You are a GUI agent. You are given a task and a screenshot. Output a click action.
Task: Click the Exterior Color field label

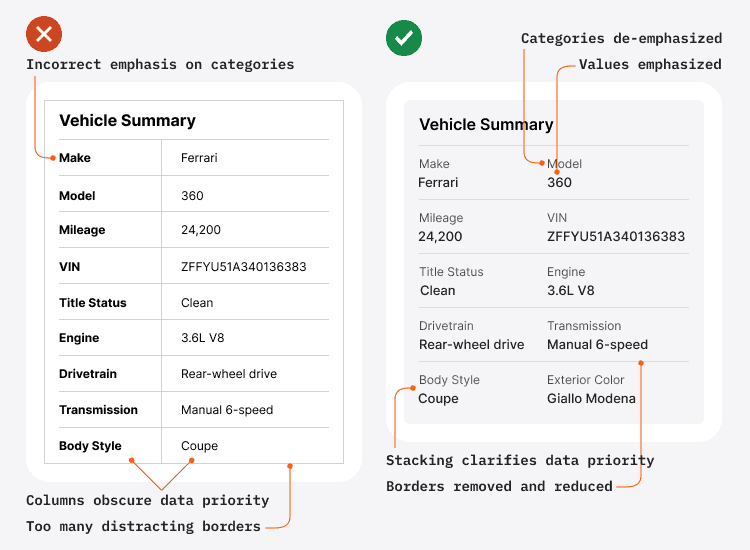pos(585,380)
